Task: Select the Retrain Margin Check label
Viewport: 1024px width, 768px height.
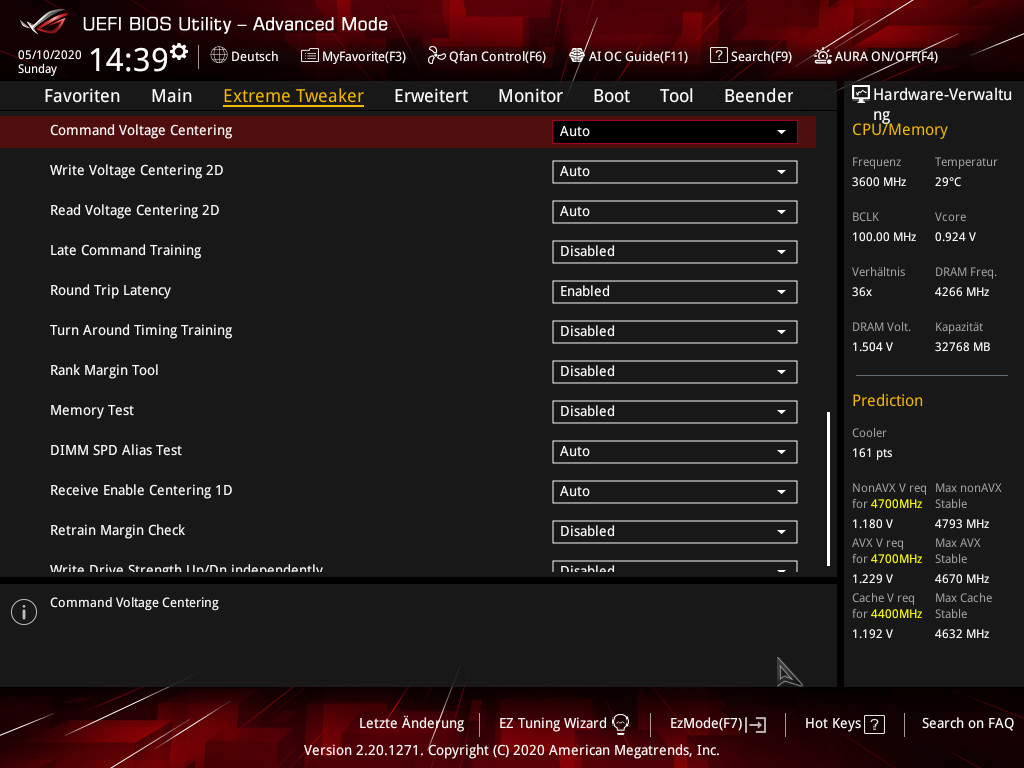Action: click(118, 530)
